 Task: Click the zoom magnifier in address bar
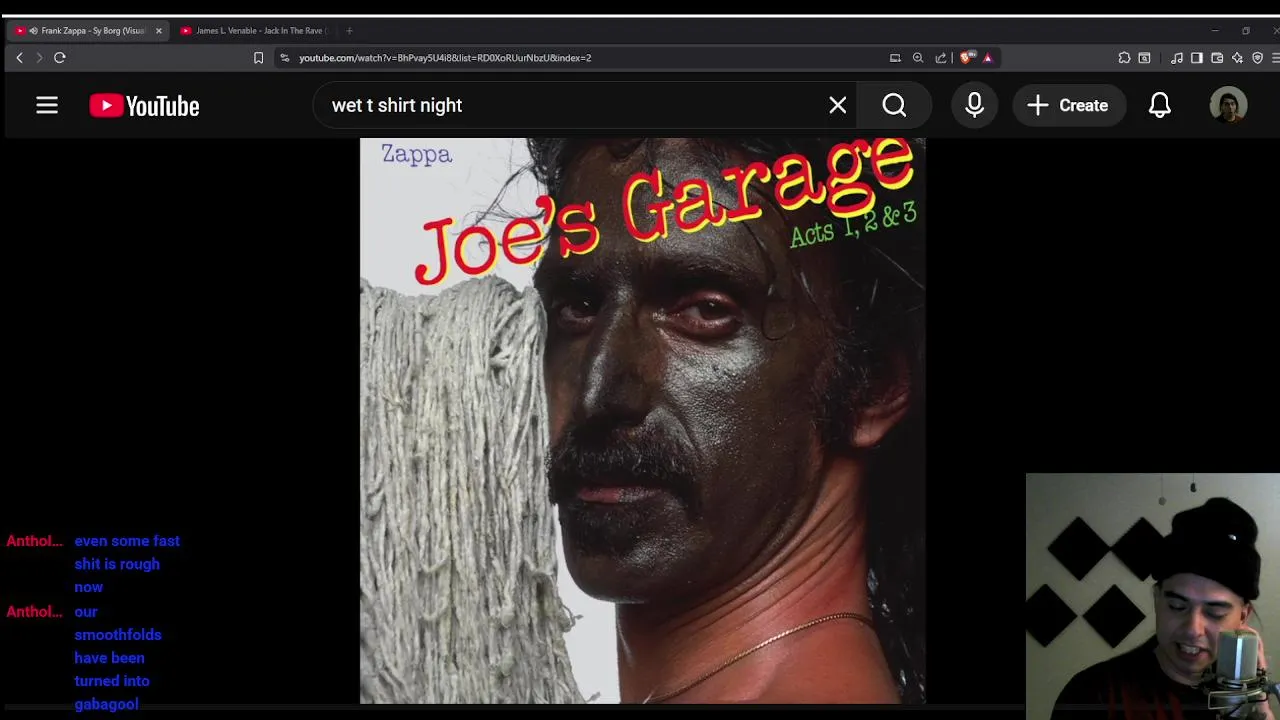click(918, 58)
